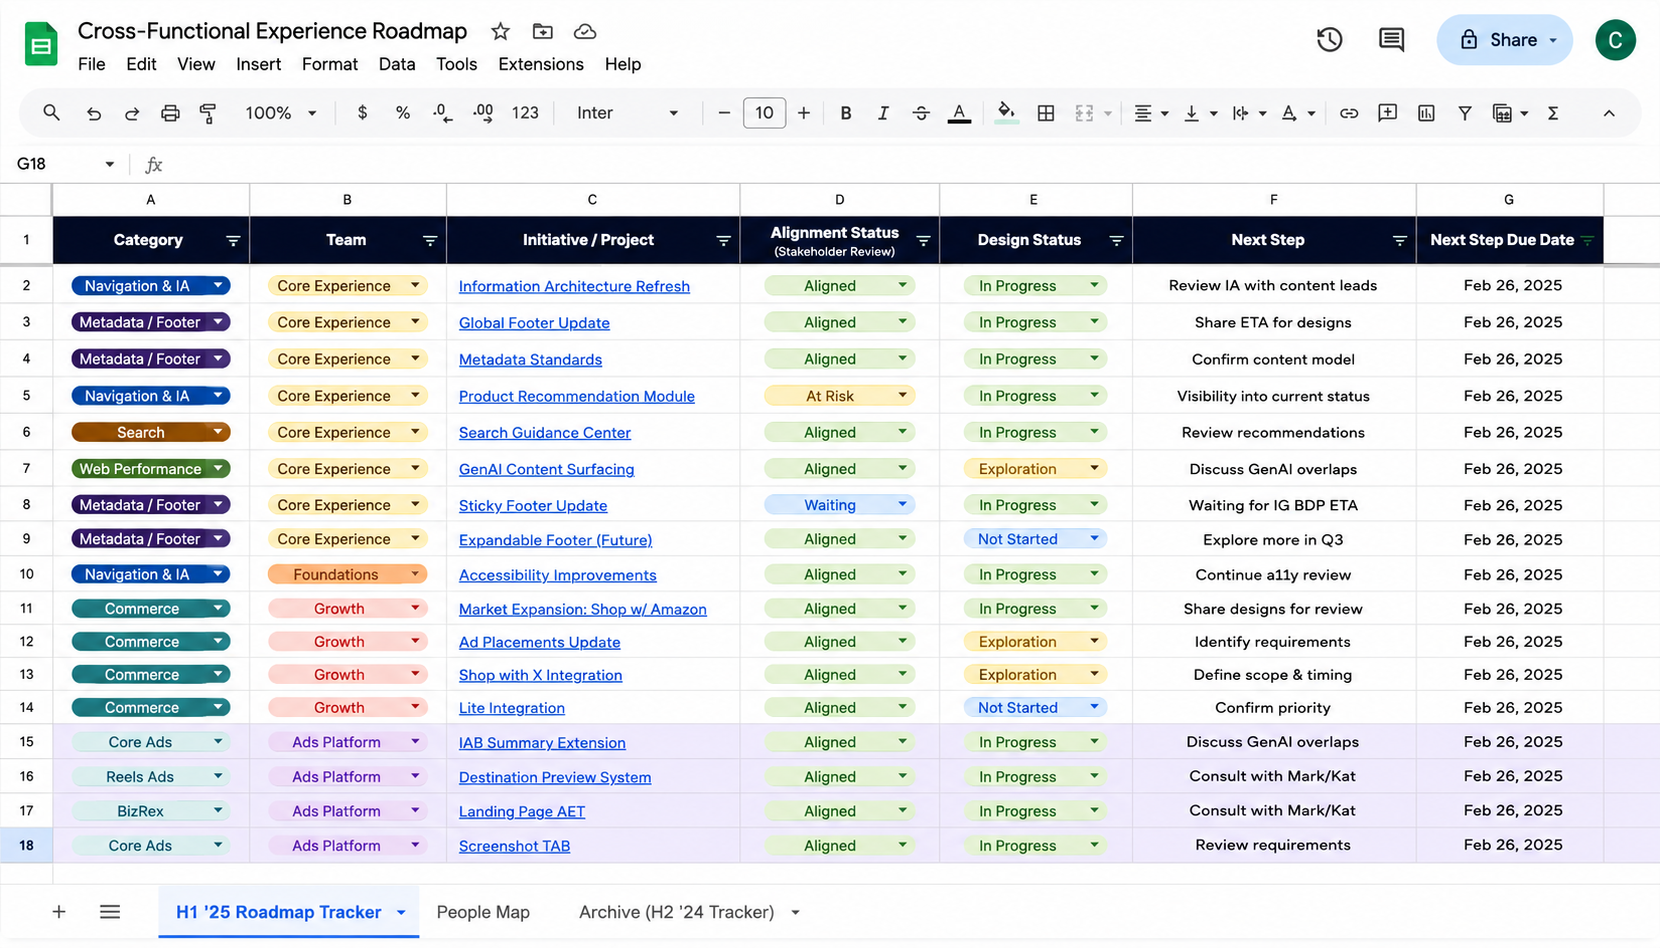Switch to Archive (H2 '24 Tracker) tab
This screenshot has height=948, width=1660.
pyautogui.click(x=677, y=912)
